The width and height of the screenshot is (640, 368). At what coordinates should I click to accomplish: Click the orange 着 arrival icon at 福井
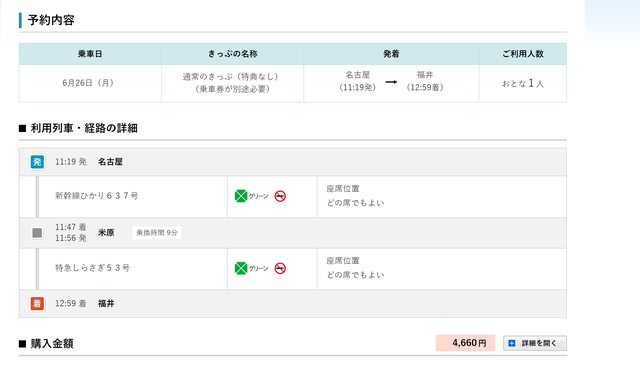tap(37, 304)
